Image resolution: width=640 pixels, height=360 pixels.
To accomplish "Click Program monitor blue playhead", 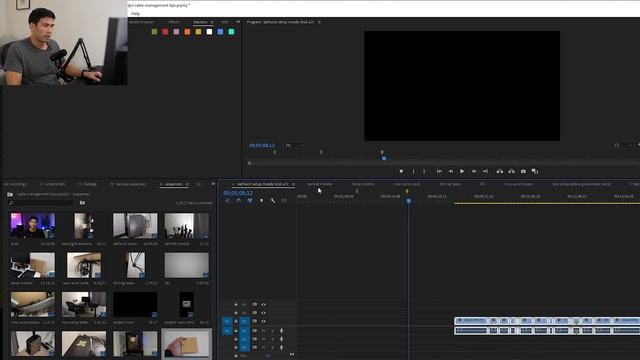I will [384, 158].
